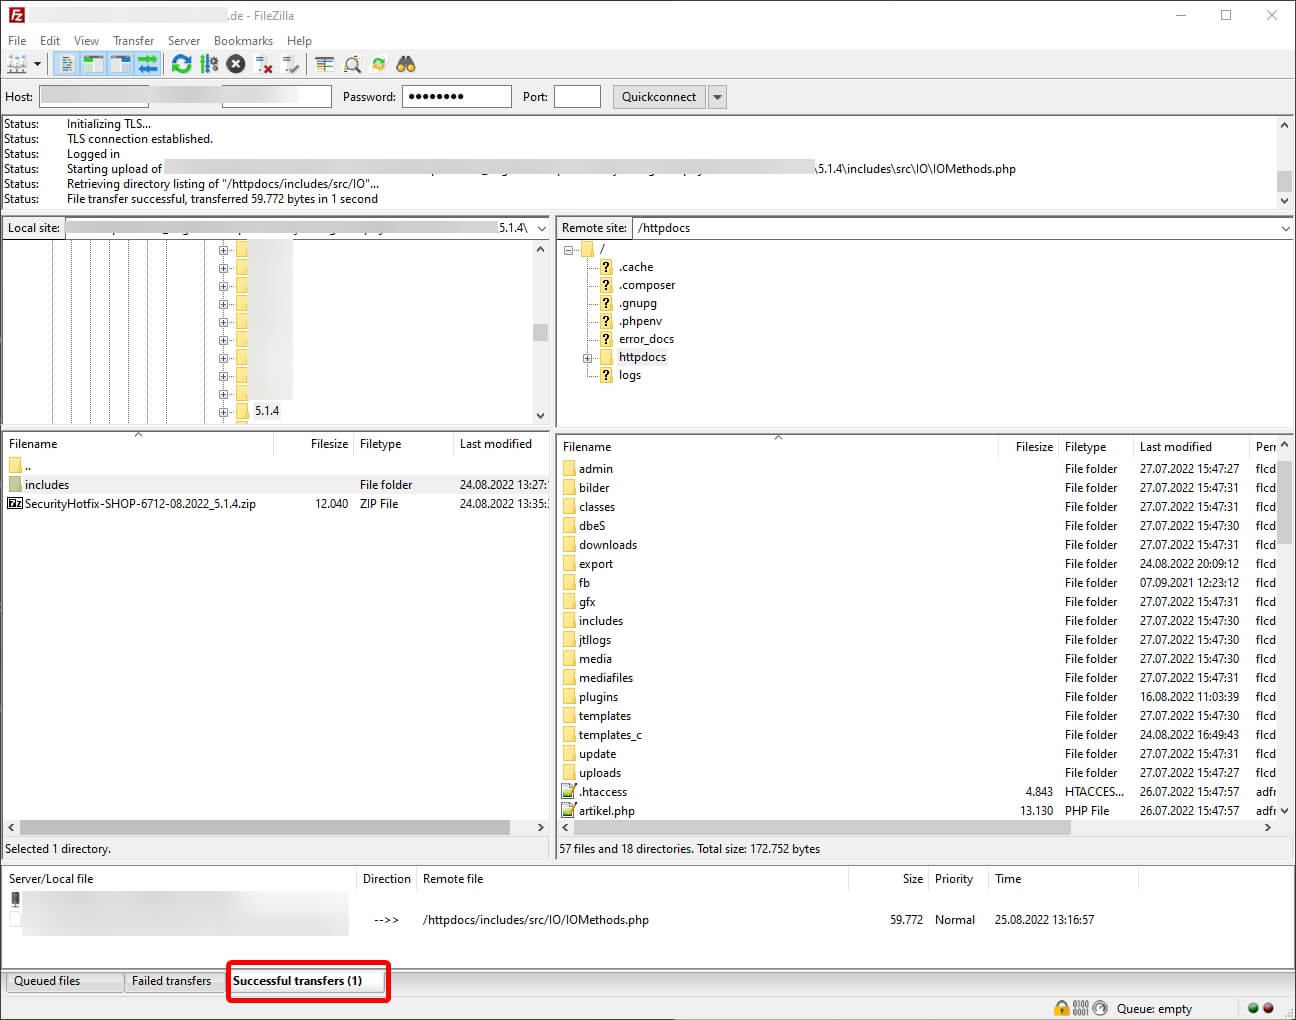Click the disconnect from server icon
1296x1020 pixels.
(x=264, y=64)
